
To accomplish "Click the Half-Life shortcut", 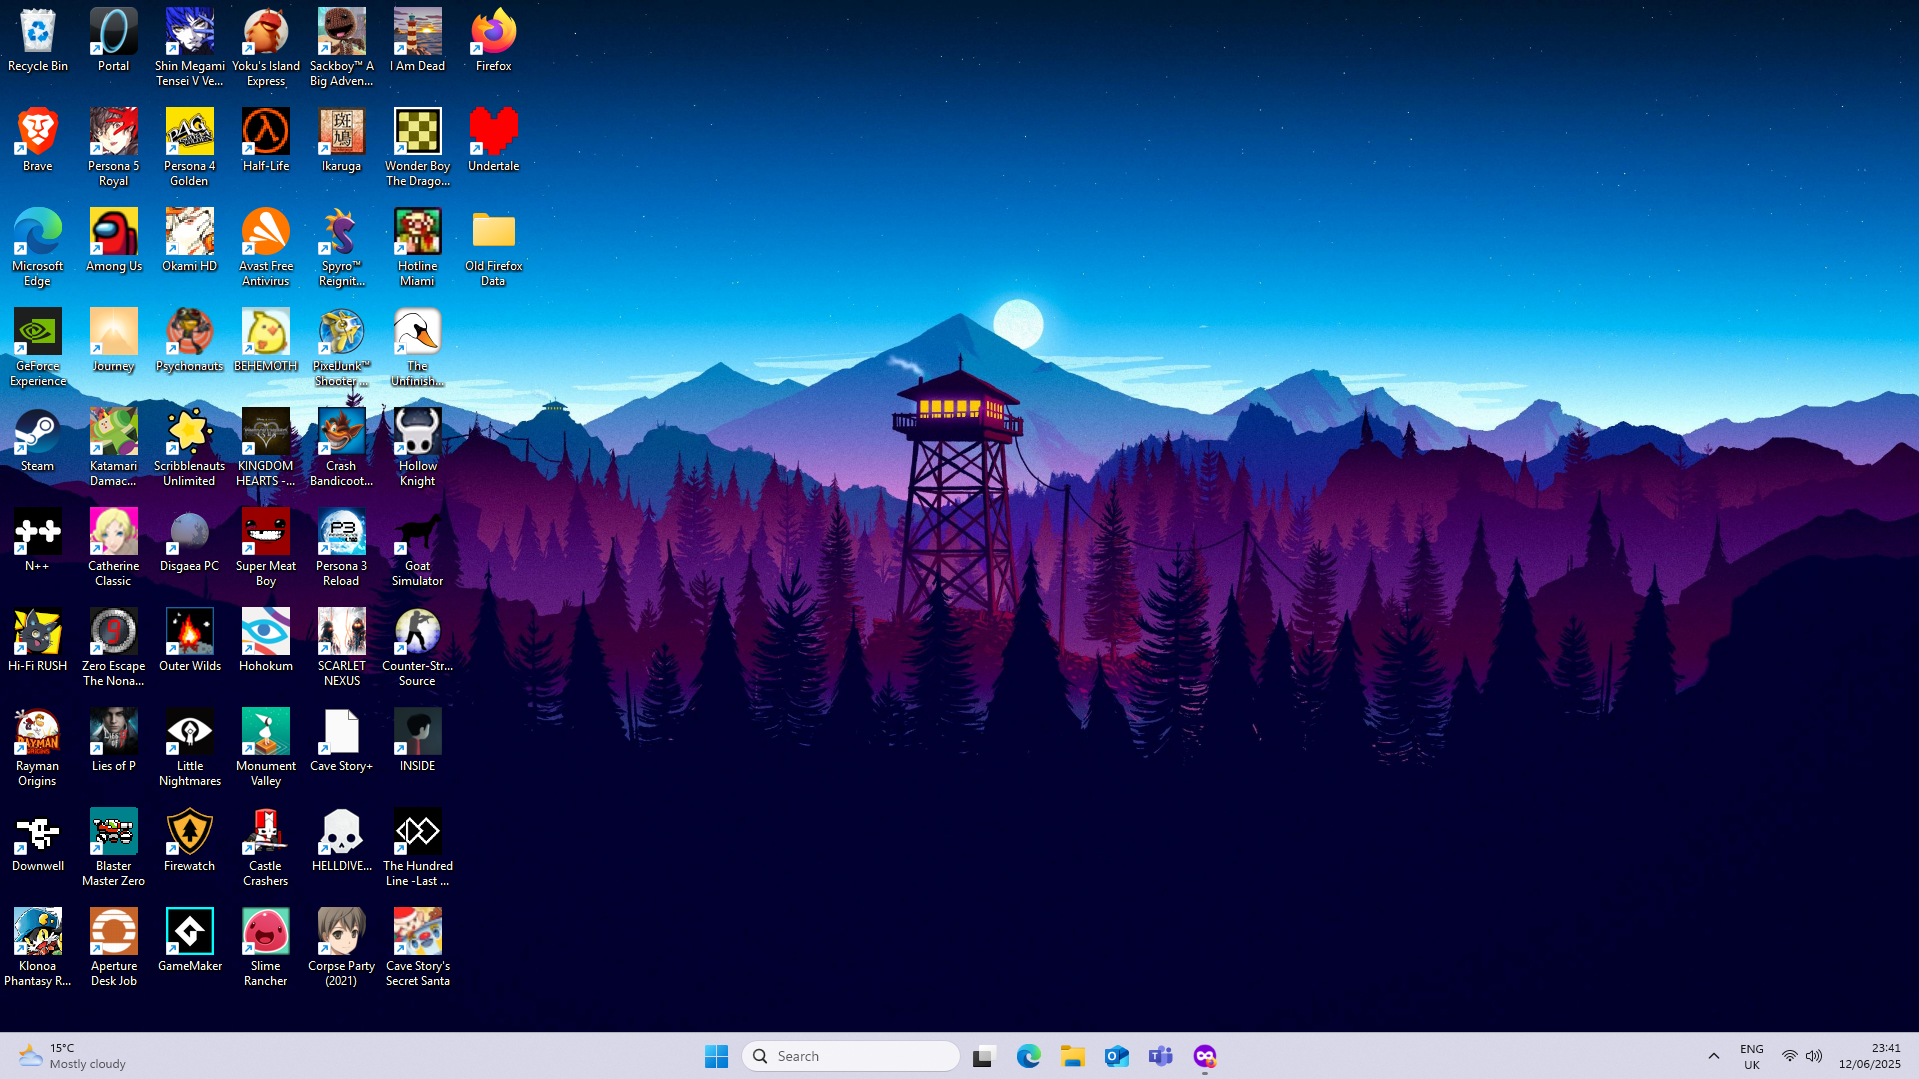I will pos(266,132).
